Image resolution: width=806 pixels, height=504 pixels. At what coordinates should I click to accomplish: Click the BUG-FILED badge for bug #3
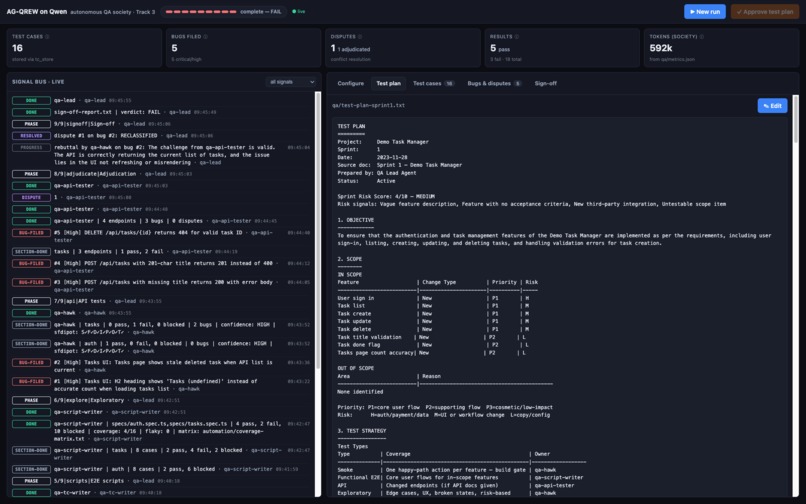[x=31, y=282]
